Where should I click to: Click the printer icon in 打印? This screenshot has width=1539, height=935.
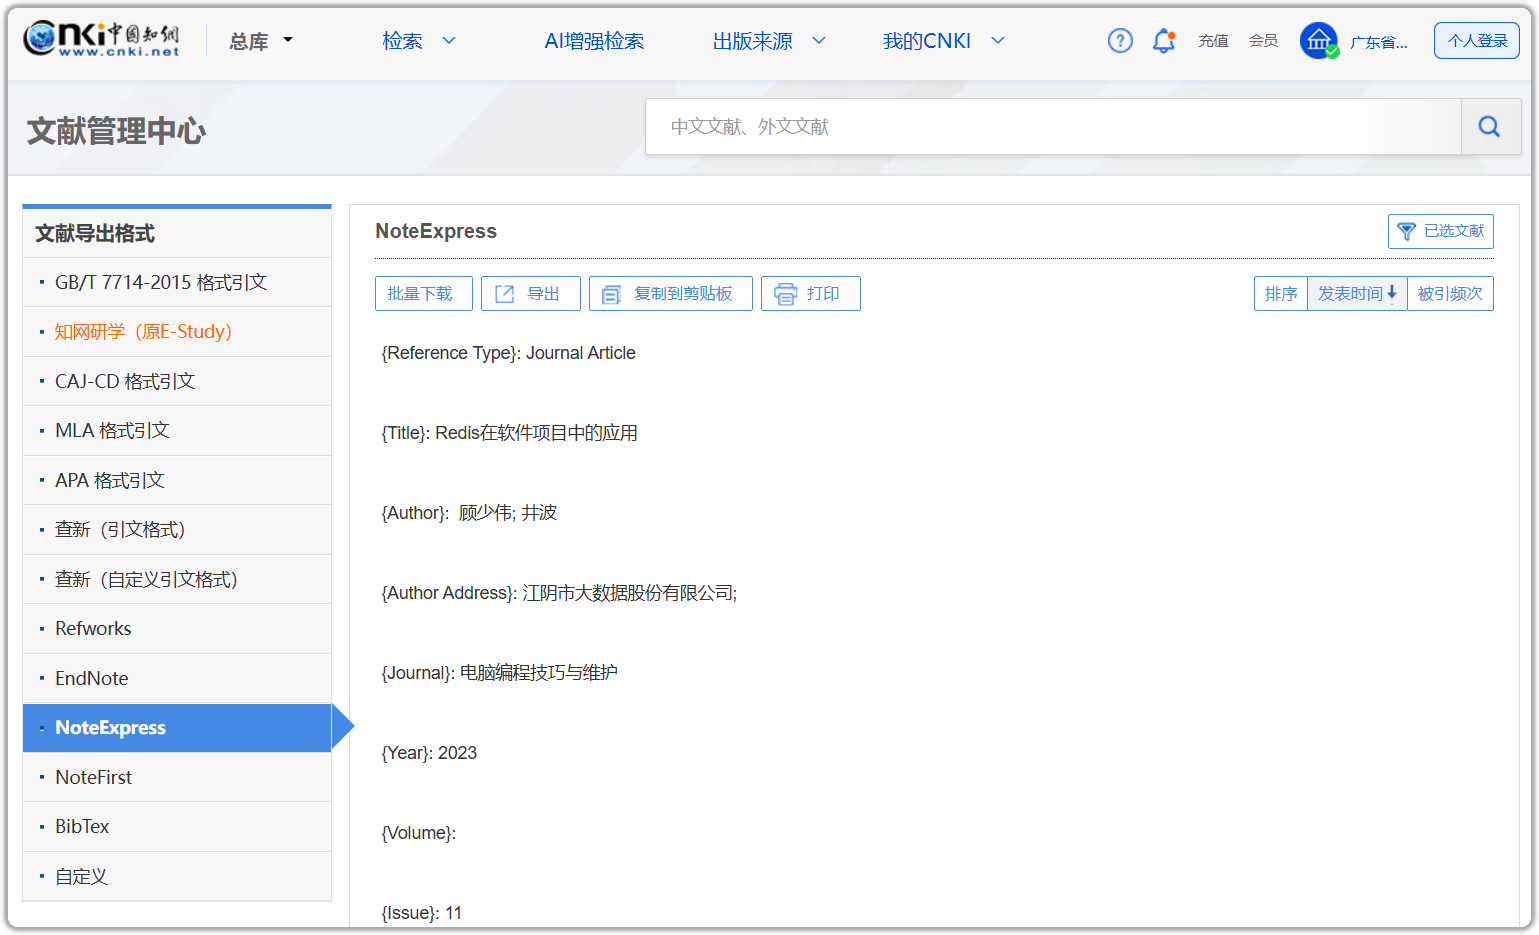click(x=786, y=294)
